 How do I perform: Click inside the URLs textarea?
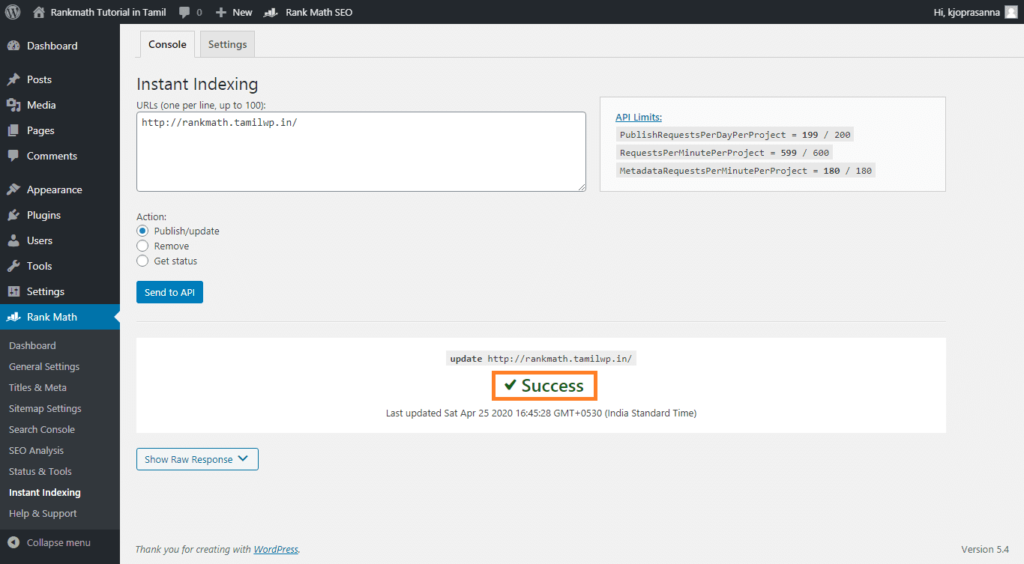click(x=361, y=151)
